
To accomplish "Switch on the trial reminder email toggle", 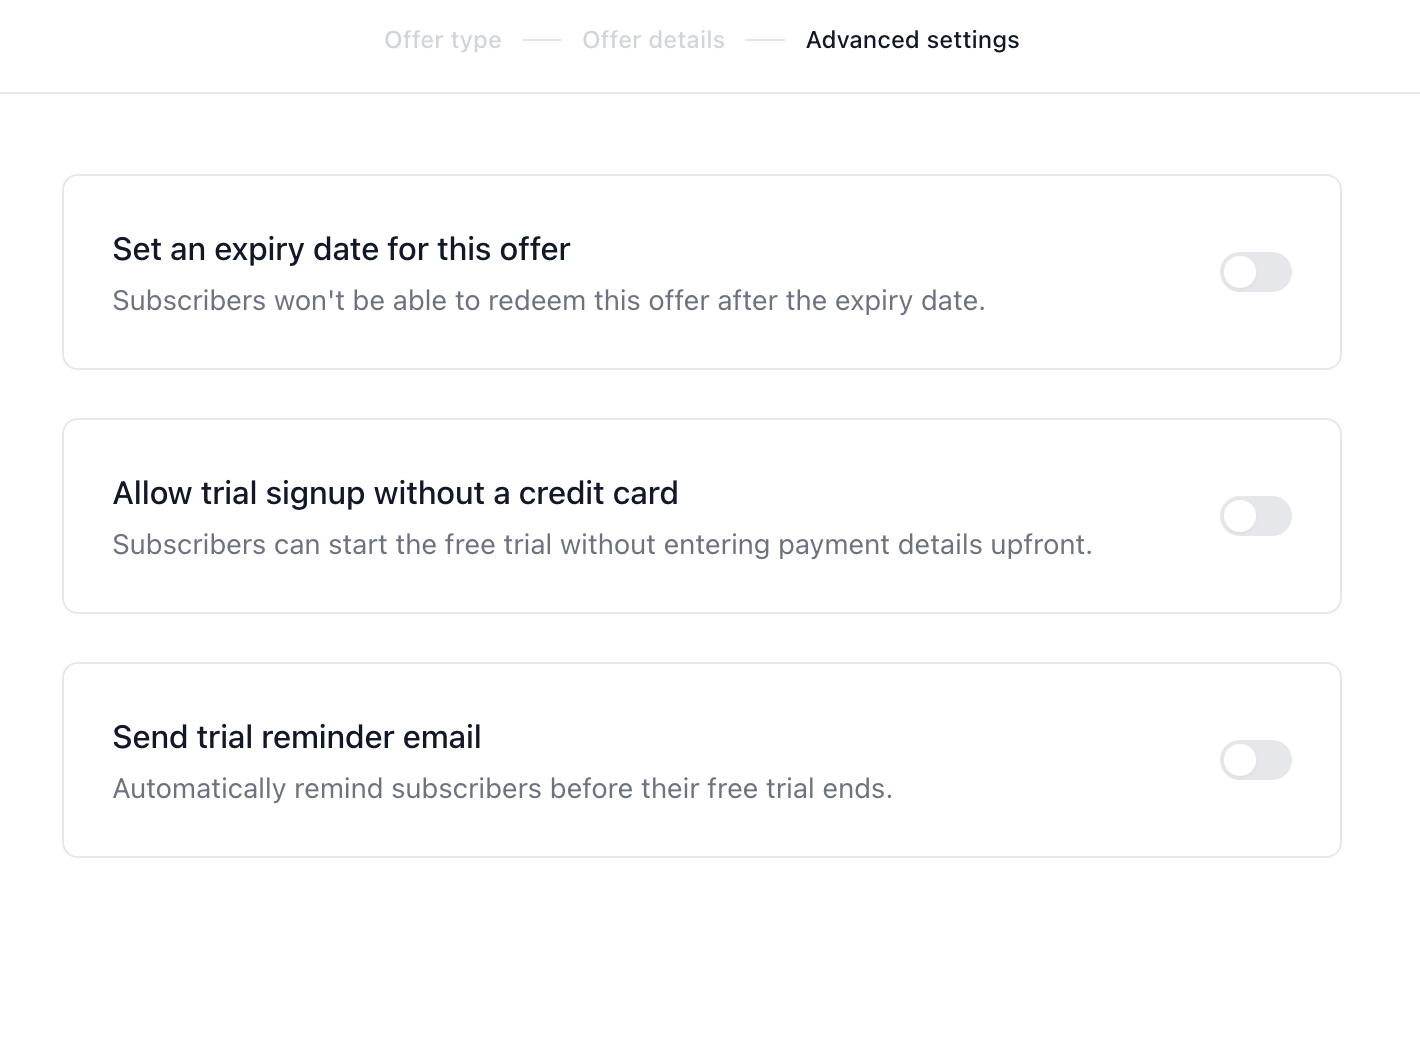I will tap(1256, 760).
